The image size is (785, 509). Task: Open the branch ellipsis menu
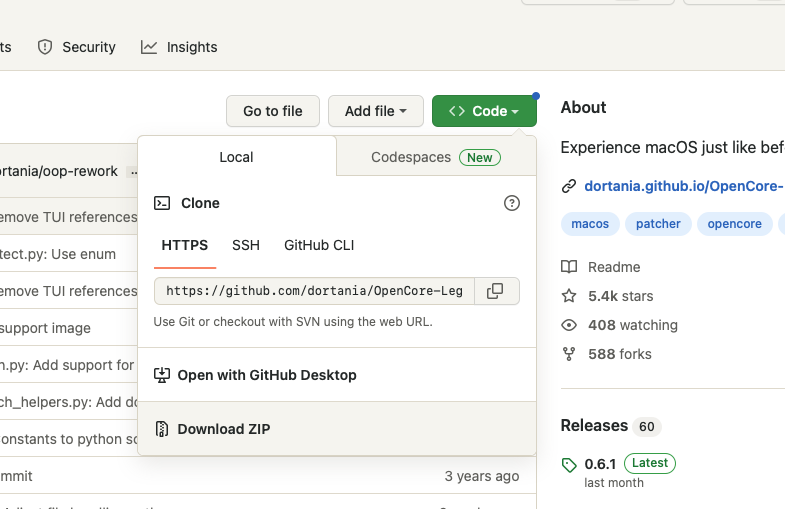point(134,172)
